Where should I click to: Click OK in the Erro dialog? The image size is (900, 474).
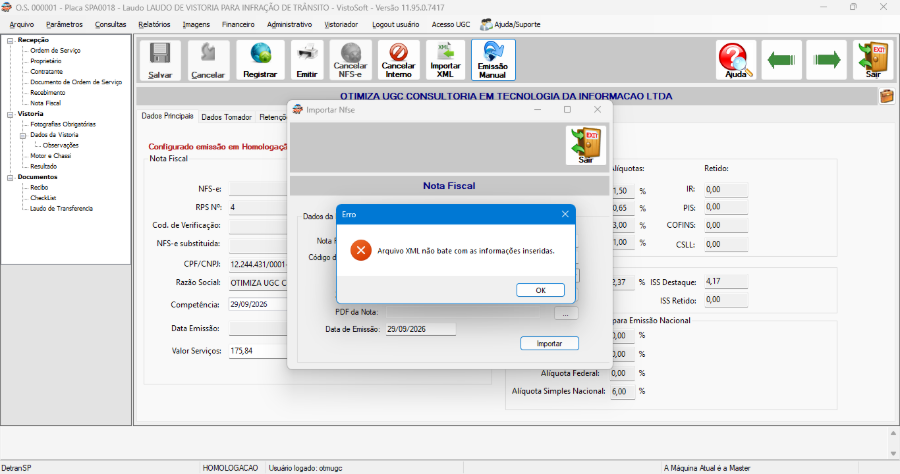[540, 290]
